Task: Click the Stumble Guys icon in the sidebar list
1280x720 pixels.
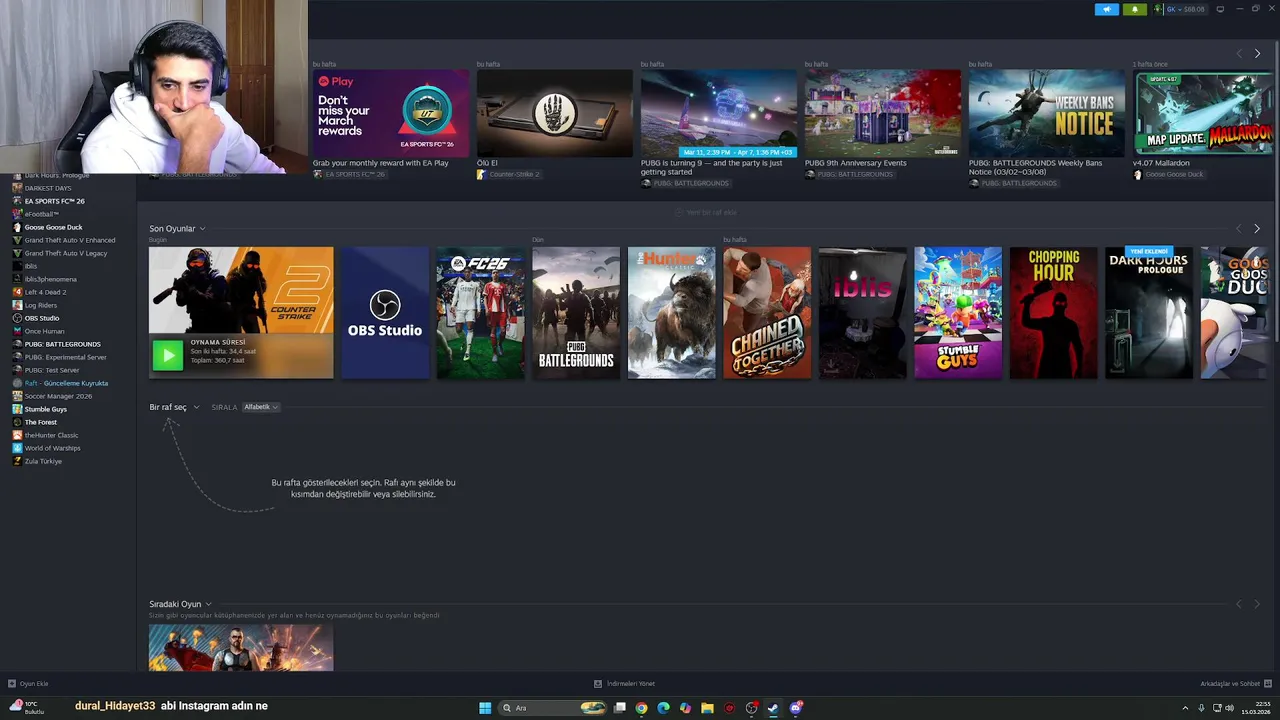Action: pos(17,409)
